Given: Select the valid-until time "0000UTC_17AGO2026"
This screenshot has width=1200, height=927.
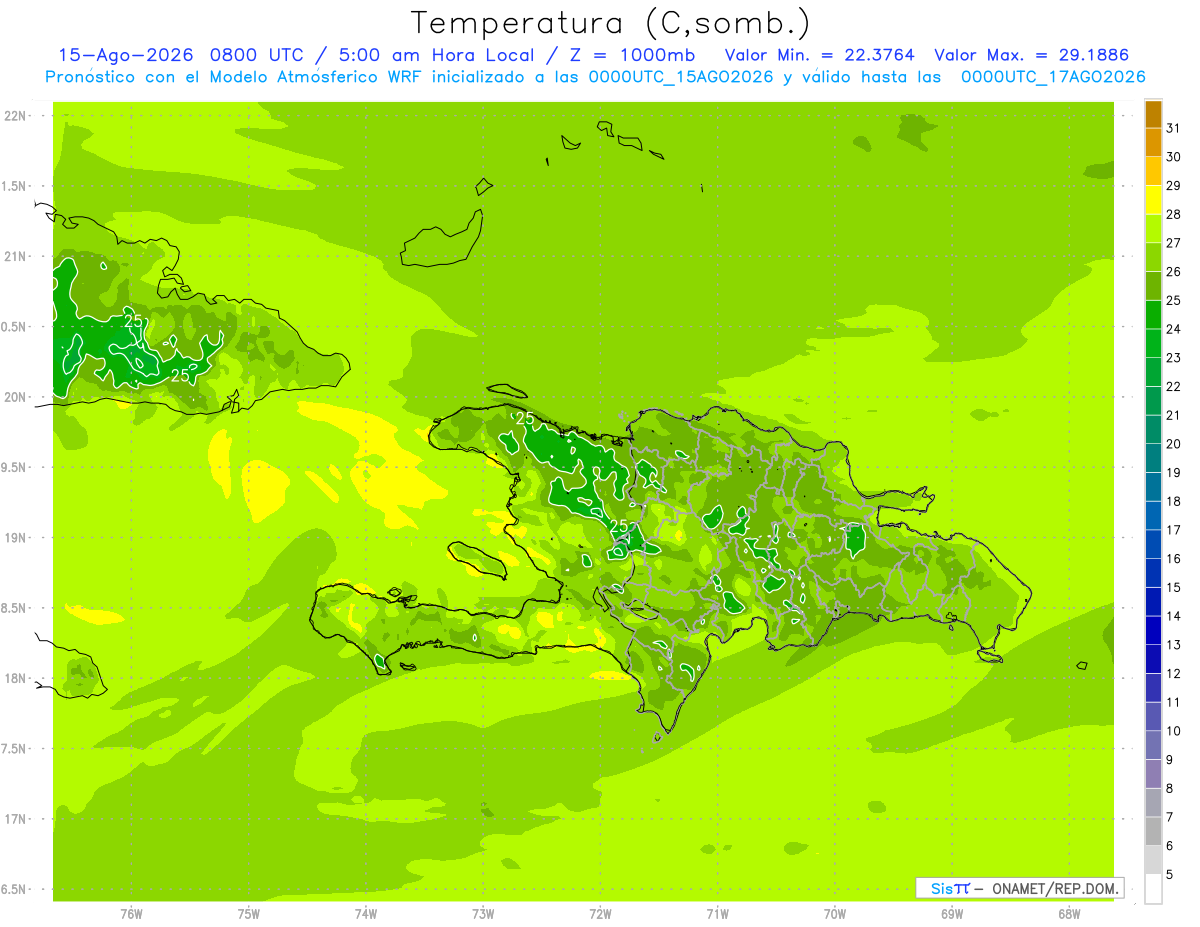Looking at the screenshot, I should click(x=1052, y=77).
